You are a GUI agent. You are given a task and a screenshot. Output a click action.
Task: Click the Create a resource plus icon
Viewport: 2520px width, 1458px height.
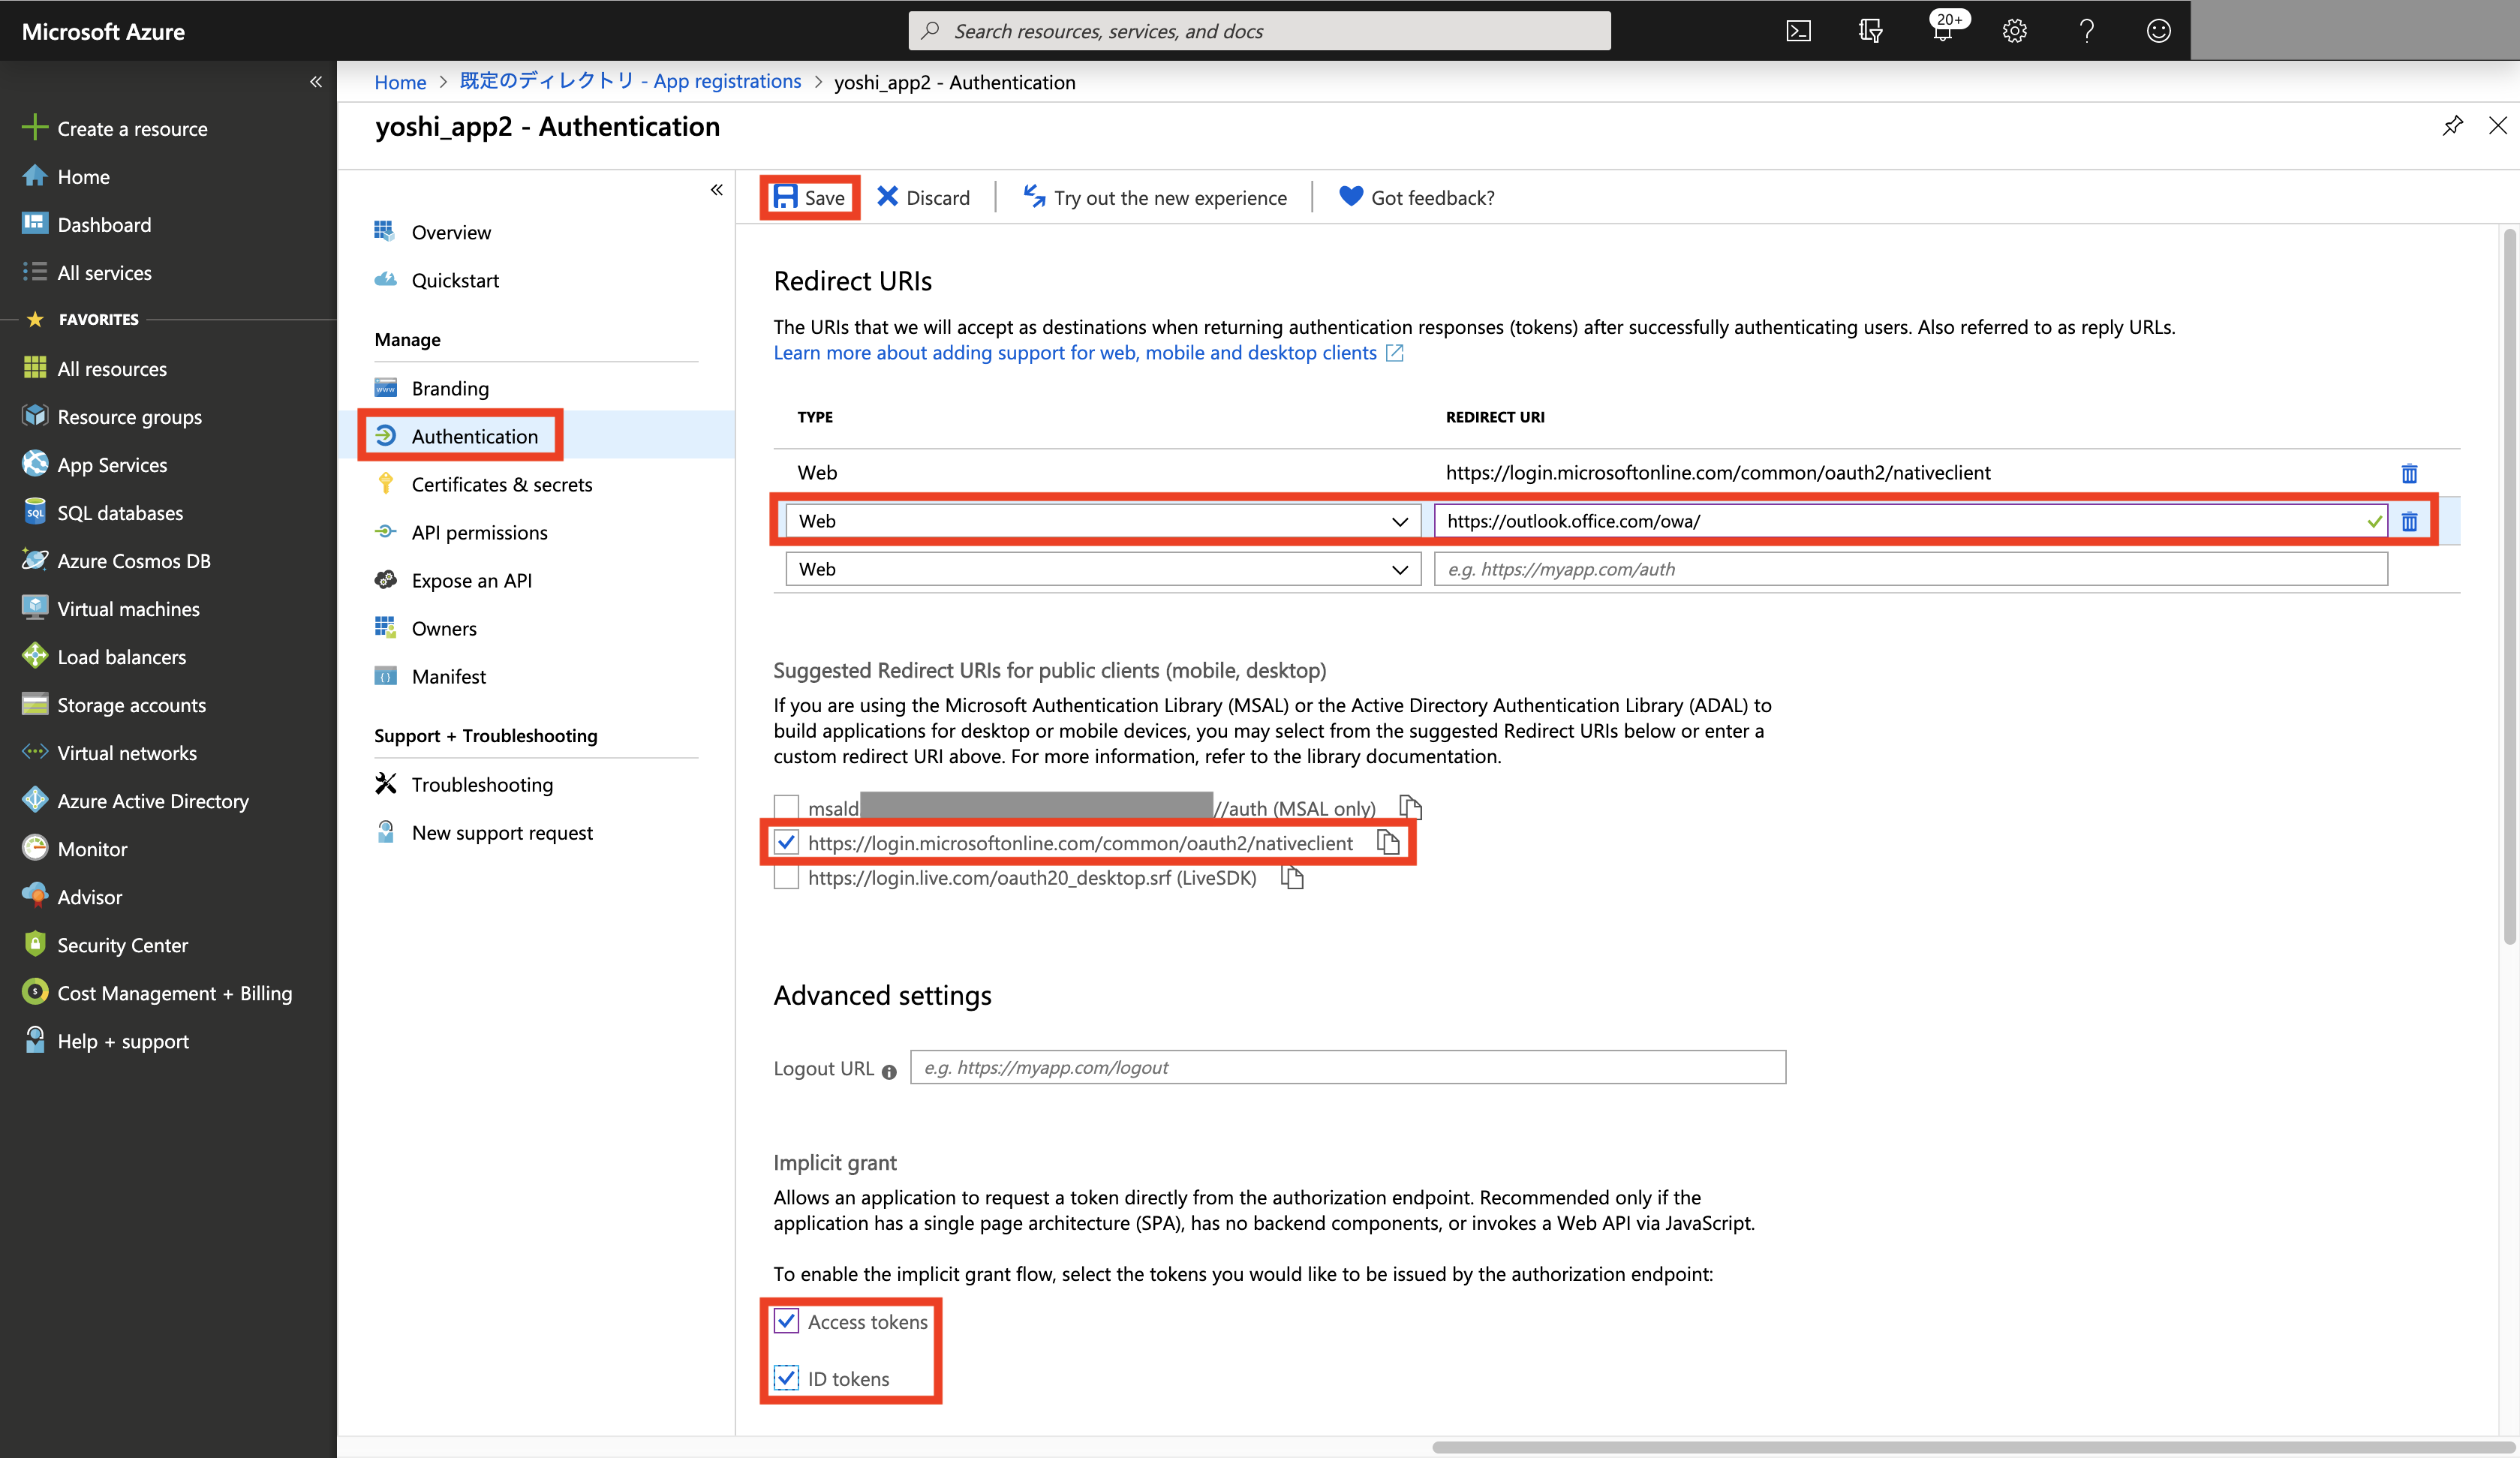pyautogui.click(x=34, y=127)
